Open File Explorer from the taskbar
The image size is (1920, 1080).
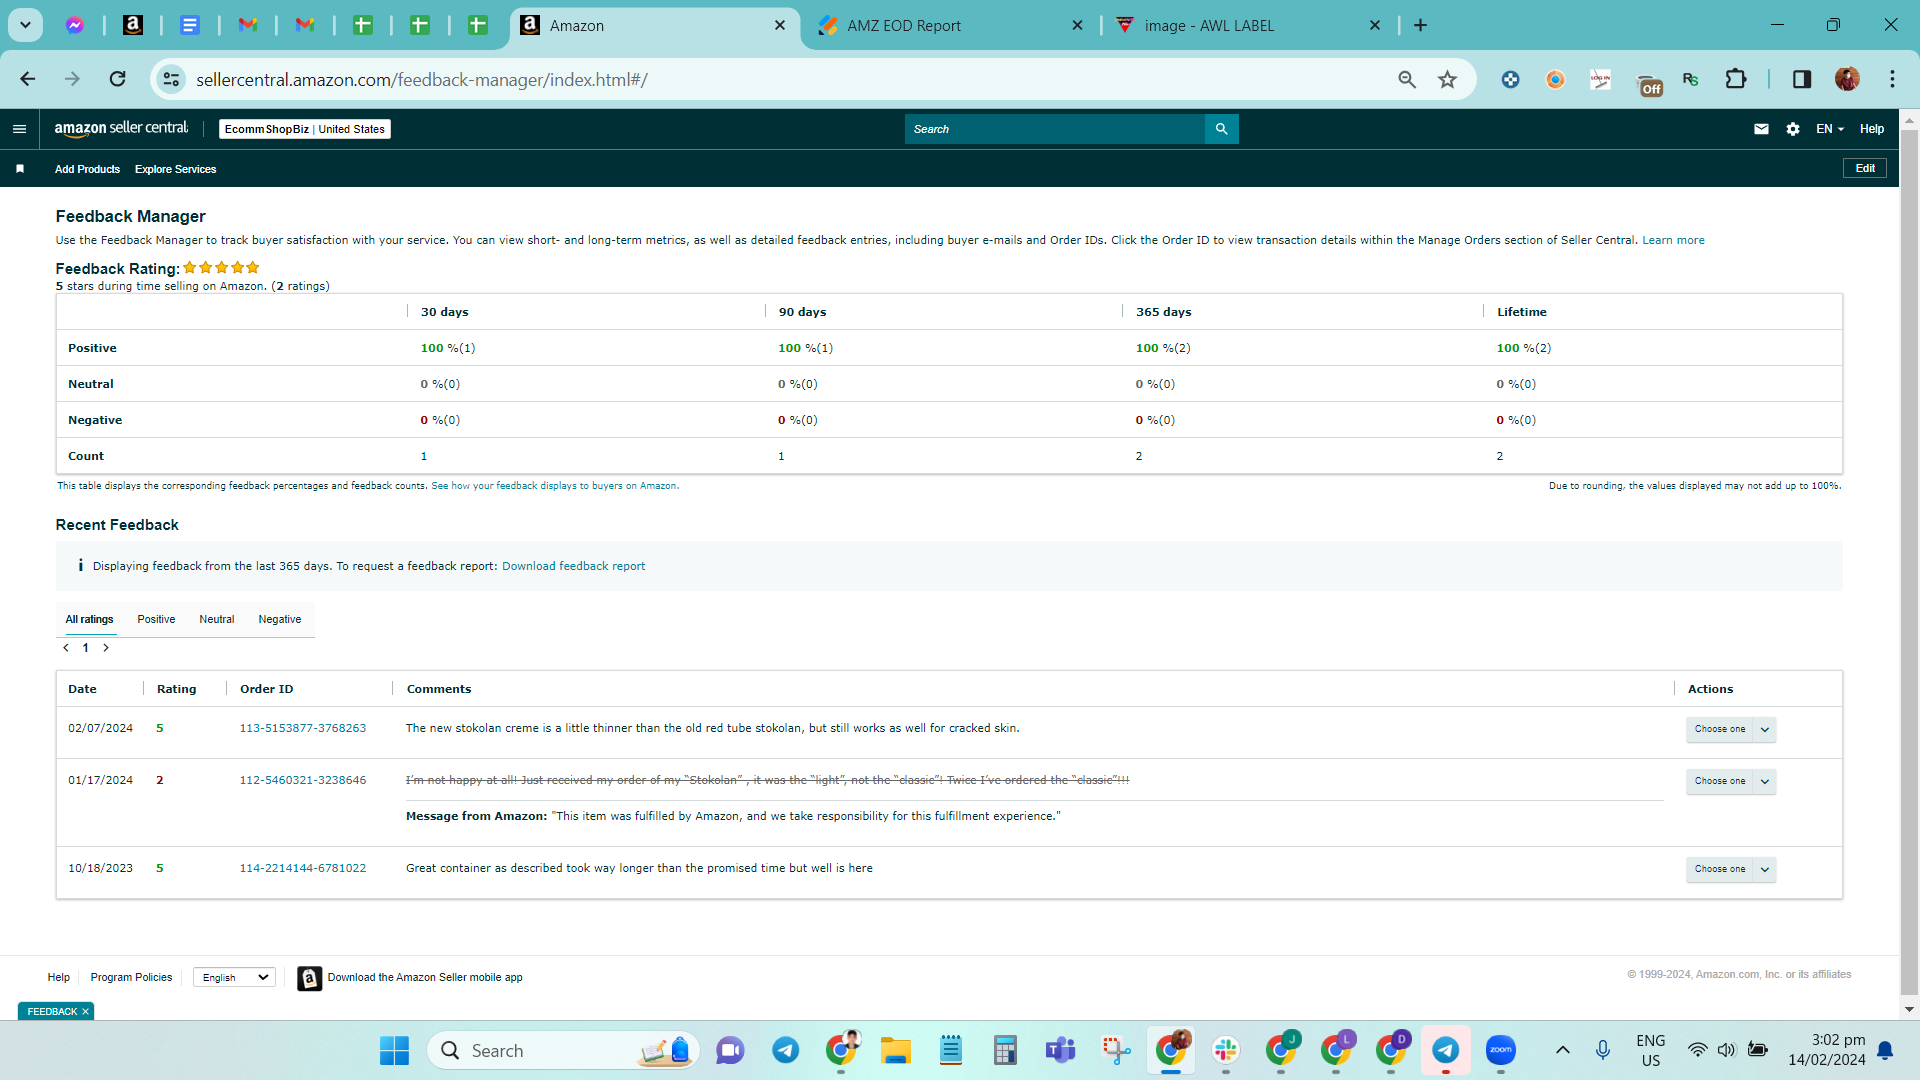[x=895, y=1050]
